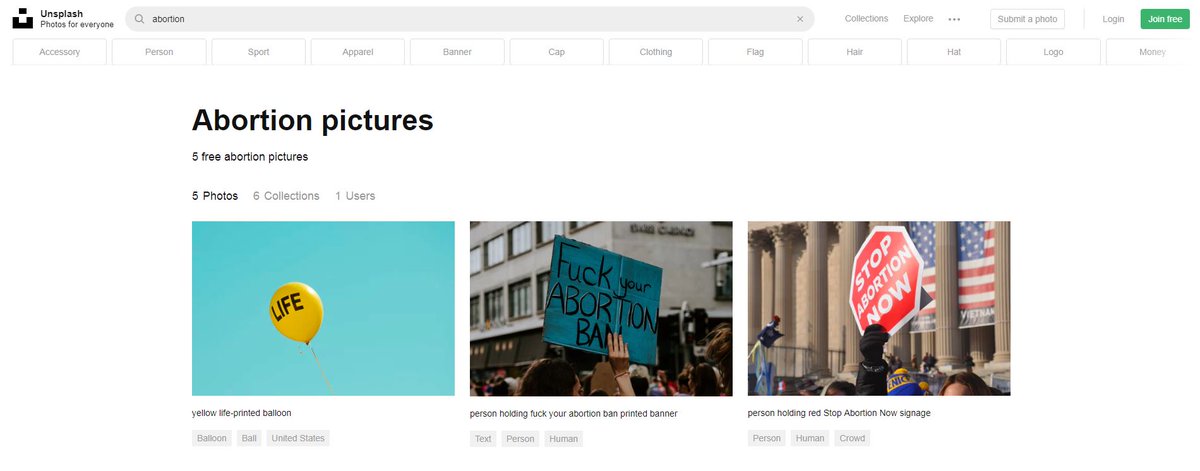
Task: Click the "5 free abortion pictures" subtitle
Action: pyautogui.click(x=250, y=157)
